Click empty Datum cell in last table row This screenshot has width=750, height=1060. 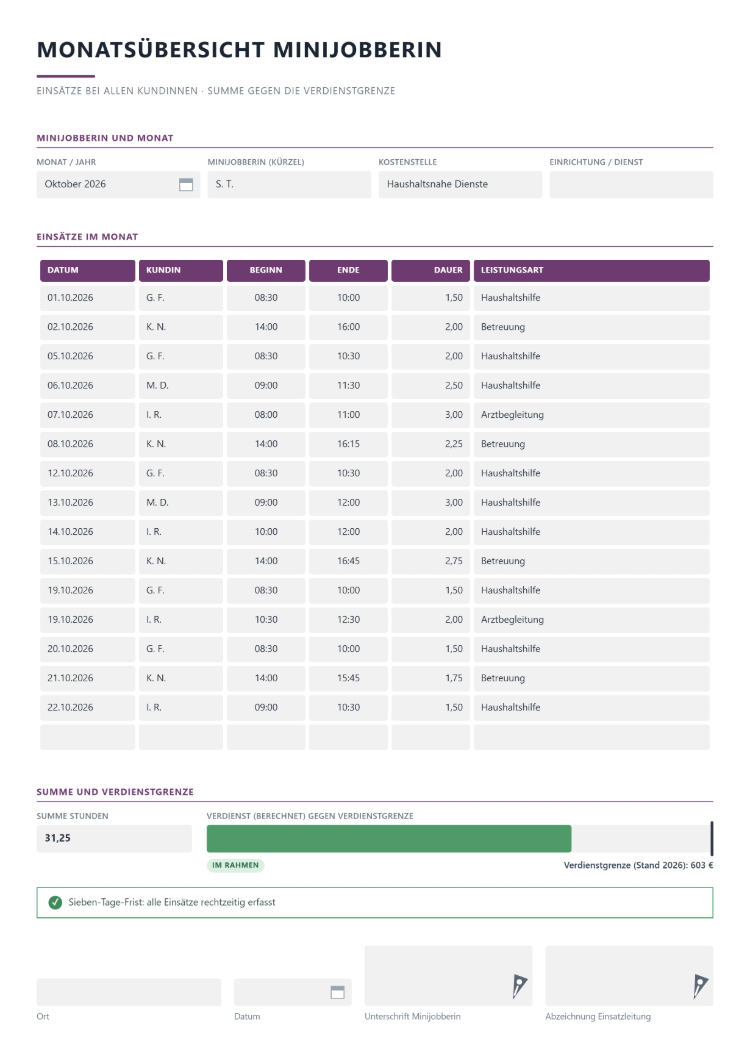(x=87, y=737)
